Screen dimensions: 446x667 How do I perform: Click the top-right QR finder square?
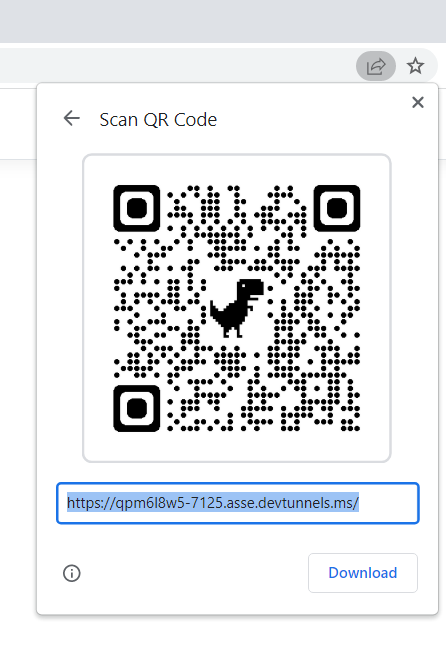click(337, 208)
